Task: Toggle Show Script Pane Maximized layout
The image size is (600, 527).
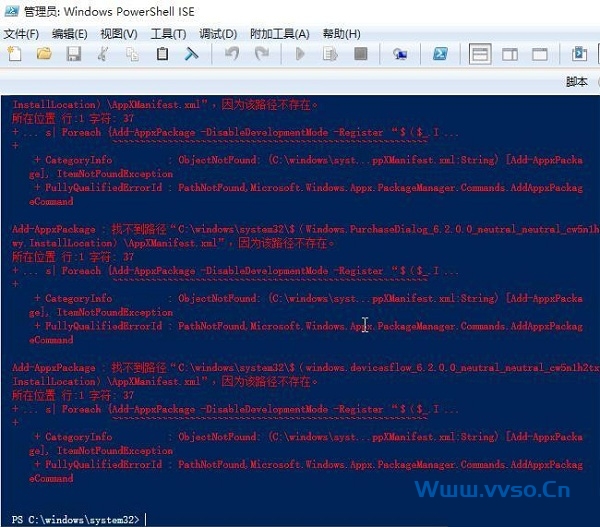Action: point(539,54)
